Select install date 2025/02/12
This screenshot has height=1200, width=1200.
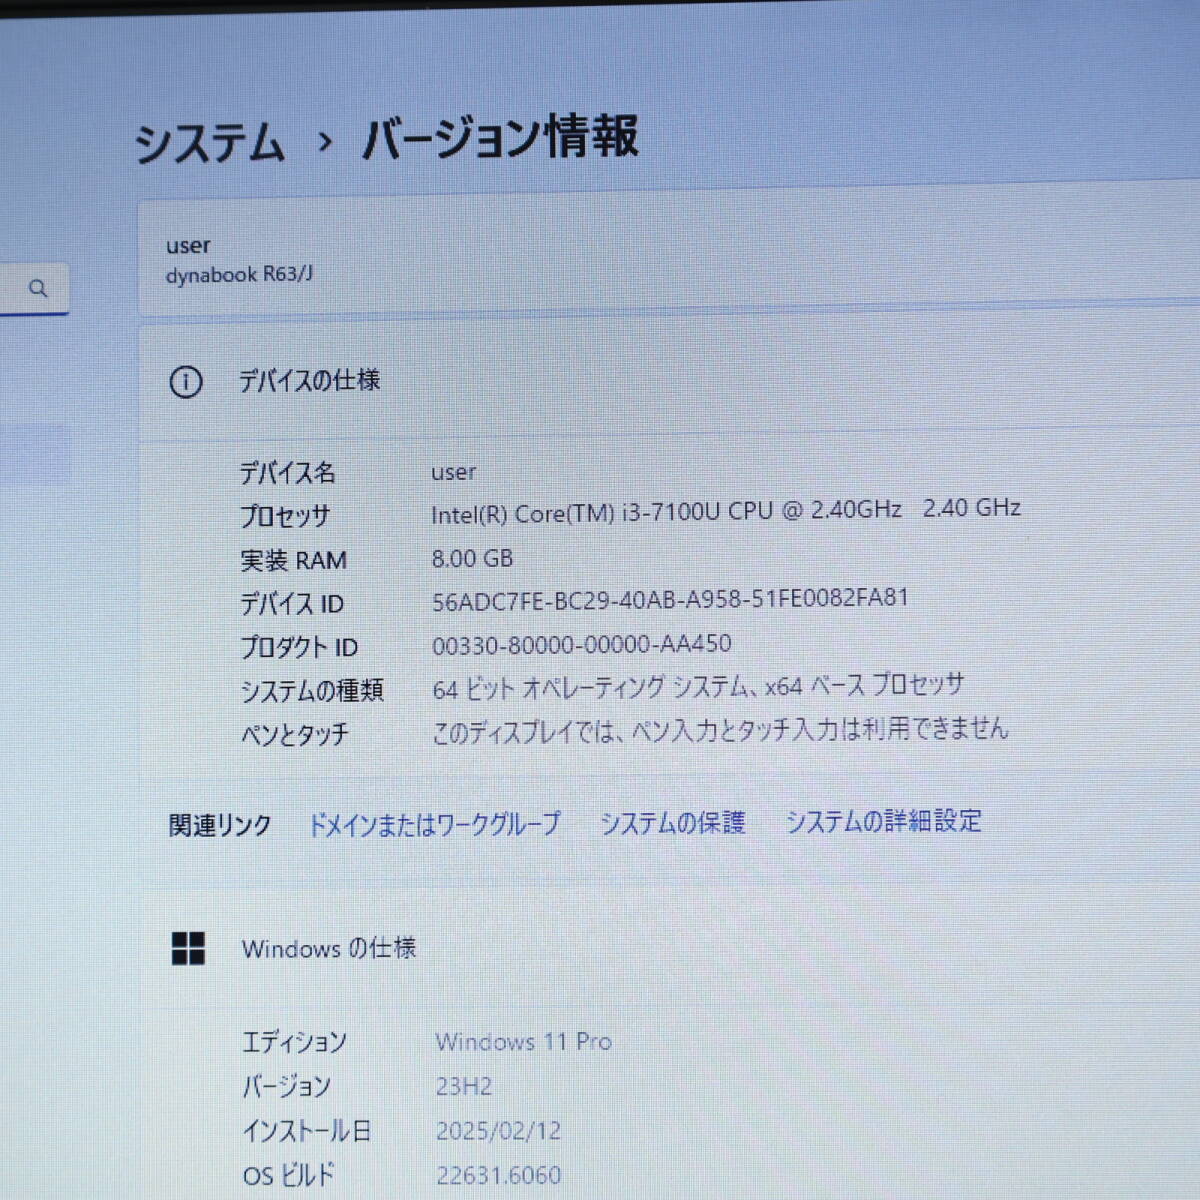[x=499, y=1131]
